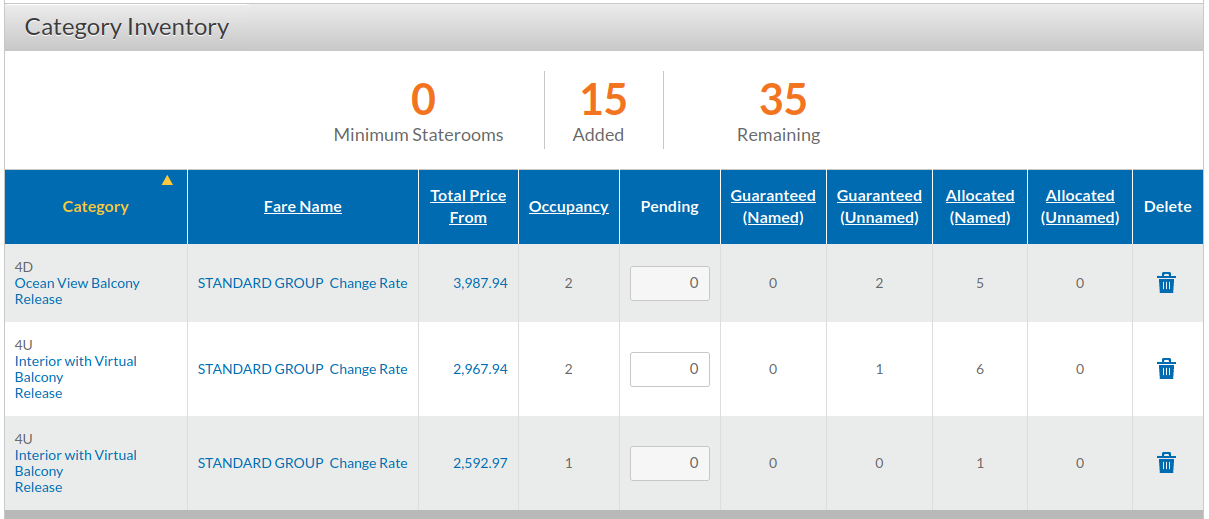The image size is (1209, 519).
Task: Click Pending field in 2,592.97 row
Action: pyautogui.click(x=670, y=463)
